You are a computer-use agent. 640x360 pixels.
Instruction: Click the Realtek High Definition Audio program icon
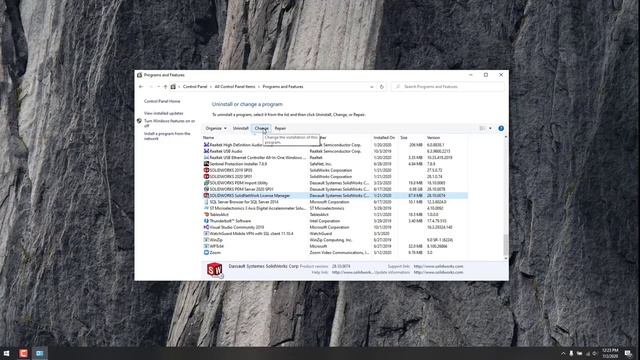click(x=206, y=145)
